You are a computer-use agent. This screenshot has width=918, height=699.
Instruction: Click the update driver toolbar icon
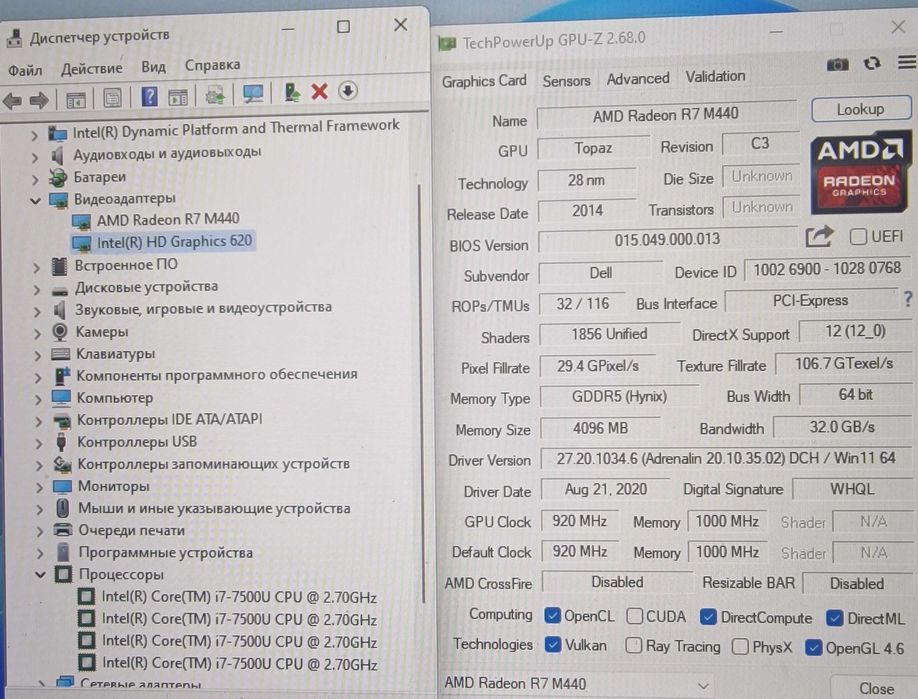[292, 92]
